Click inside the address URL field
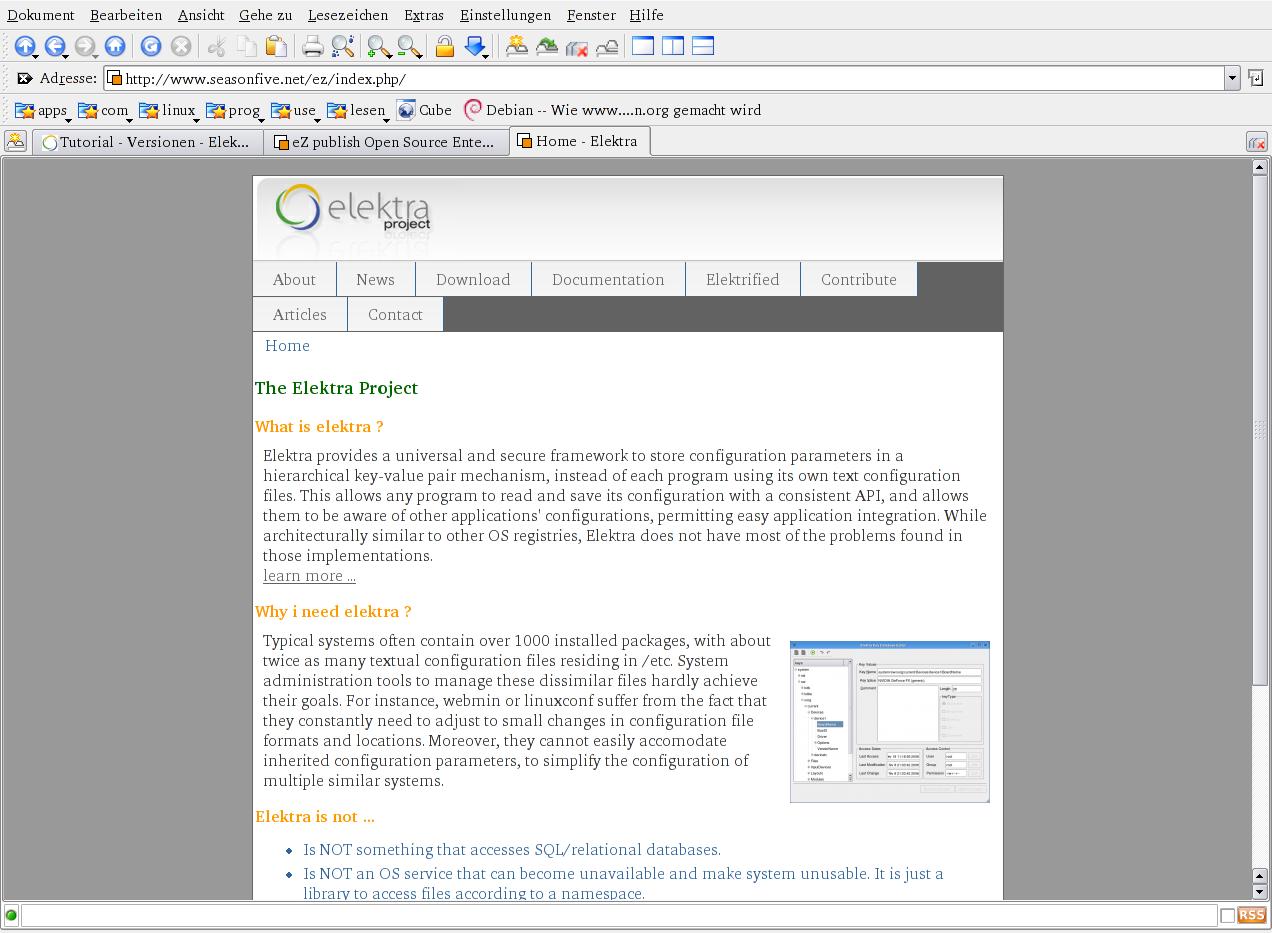The image size is (1272, 933). pos(664,78)
